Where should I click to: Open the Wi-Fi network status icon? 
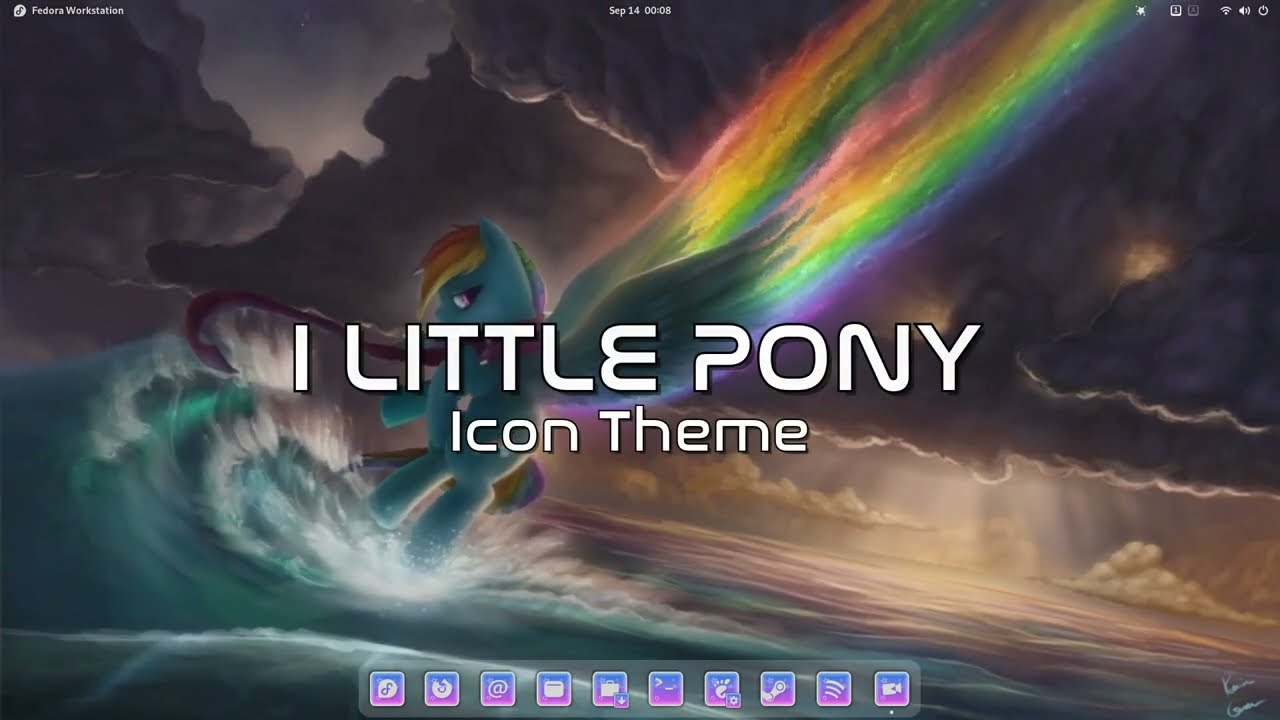click(x=1226, y=10)
